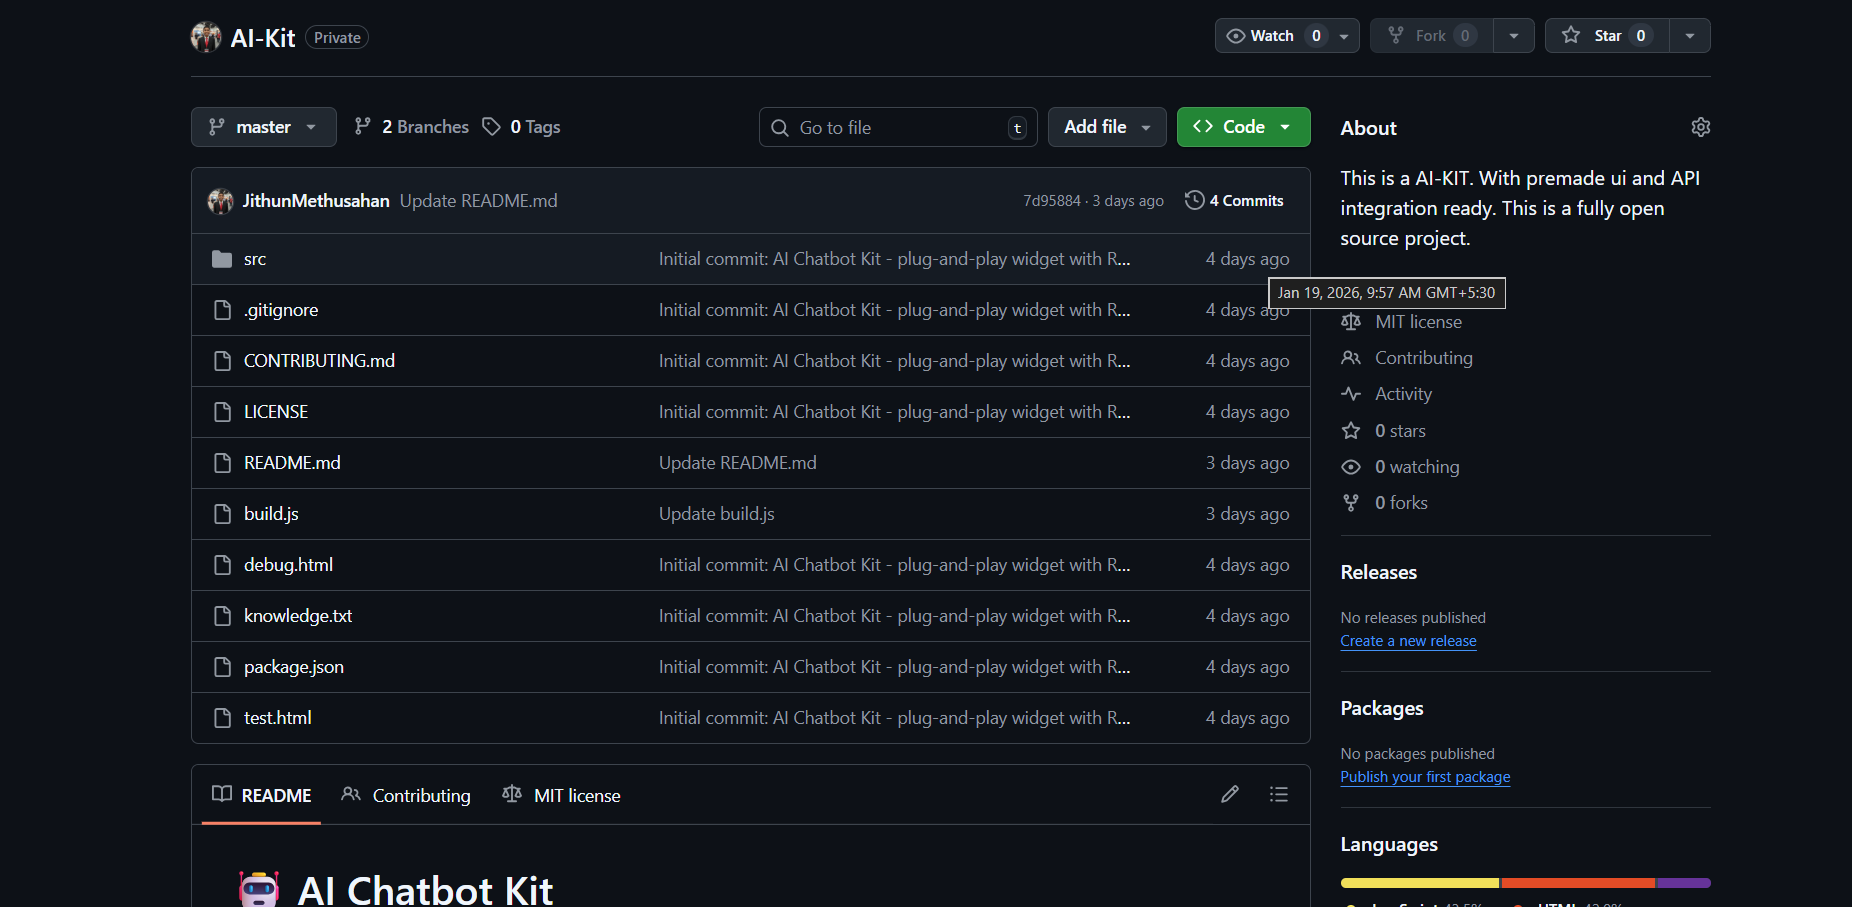The height and width of the screenshot is (907, 1852).
Task: Open the README outline list icon
Action: point(1278,794)
